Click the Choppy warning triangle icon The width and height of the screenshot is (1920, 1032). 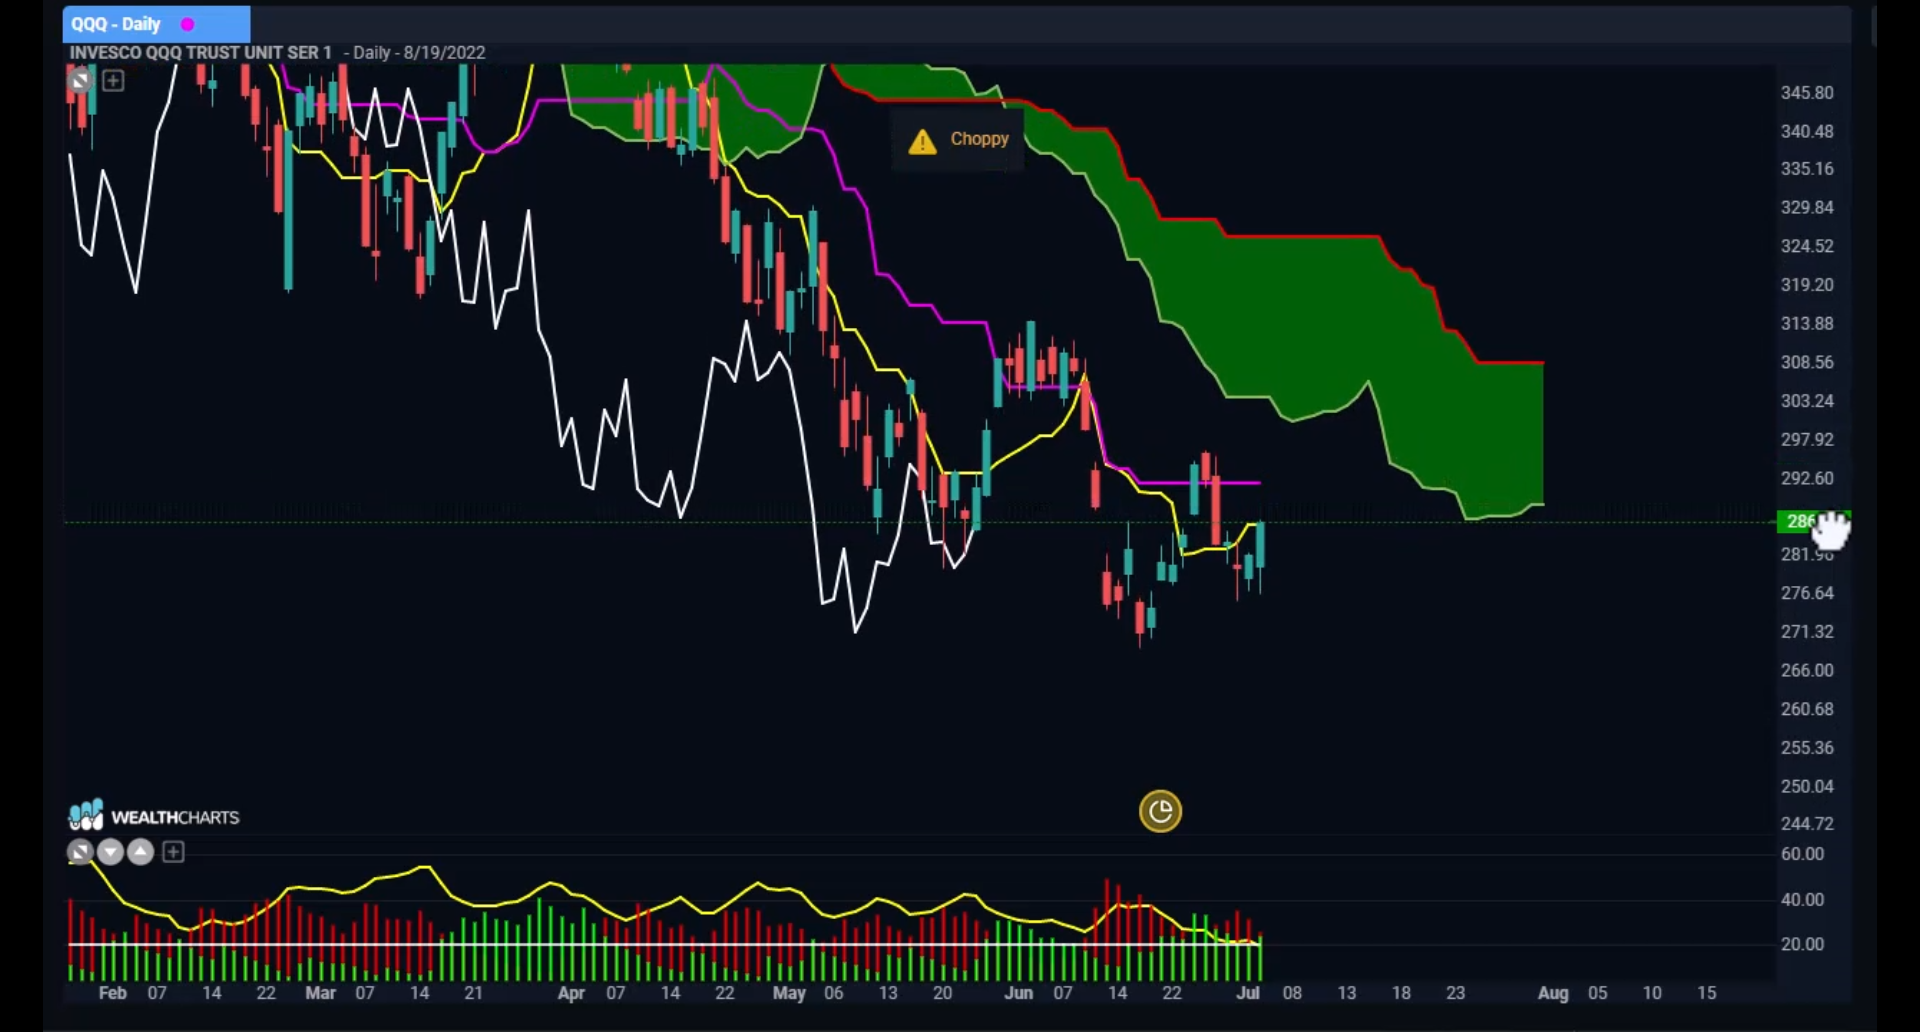tap(922, 141)
